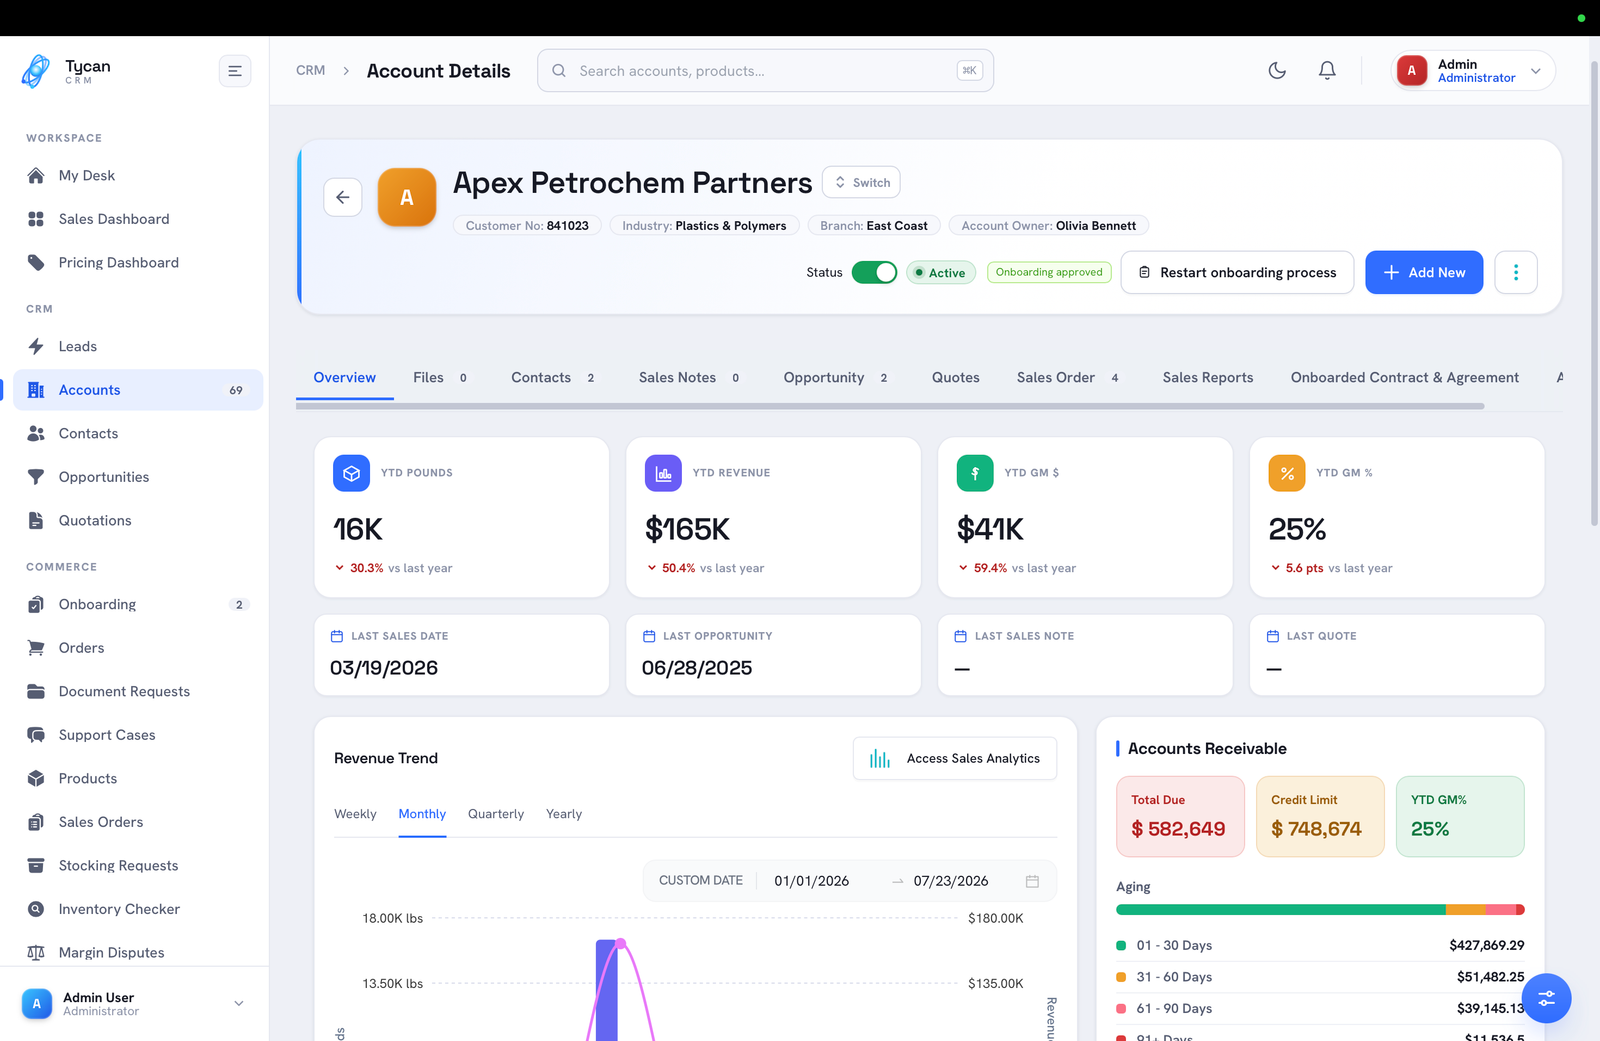The image size is (1600, 1041).
Task: Open Onboarding clipboard icon
Action: (x=36, y=604)
